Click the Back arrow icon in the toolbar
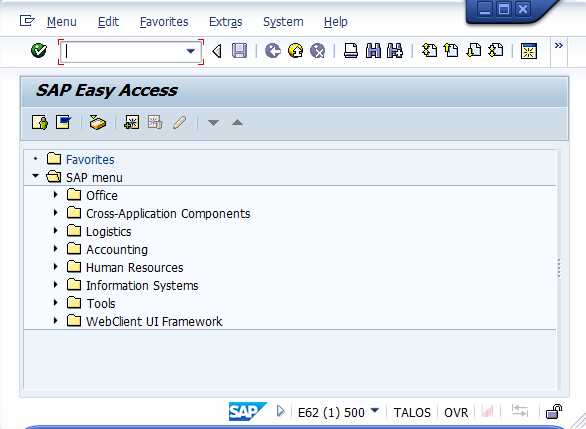Image resolution: width=586 pixels, height=429 pixels. [273, 50]
